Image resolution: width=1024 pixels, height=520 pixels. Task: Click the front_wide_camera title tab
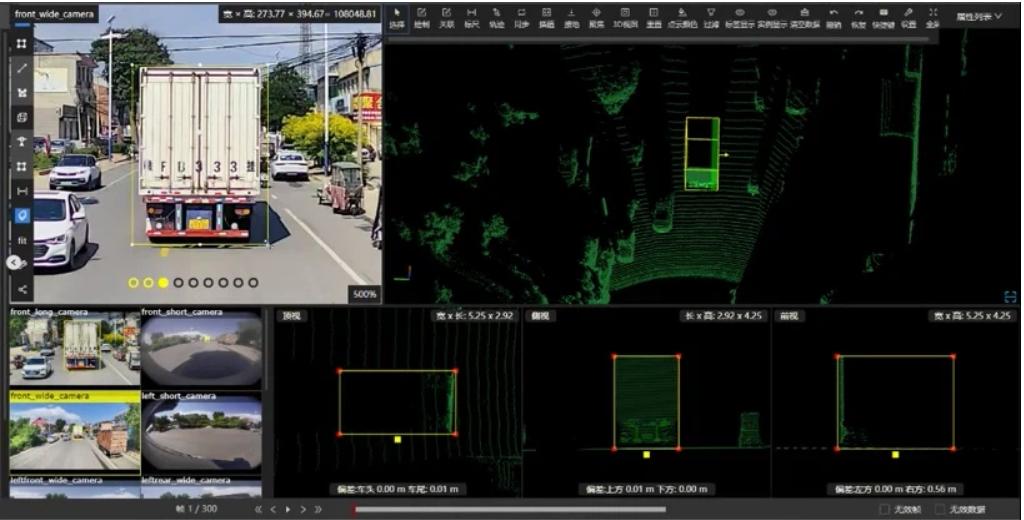click(55, 14)
